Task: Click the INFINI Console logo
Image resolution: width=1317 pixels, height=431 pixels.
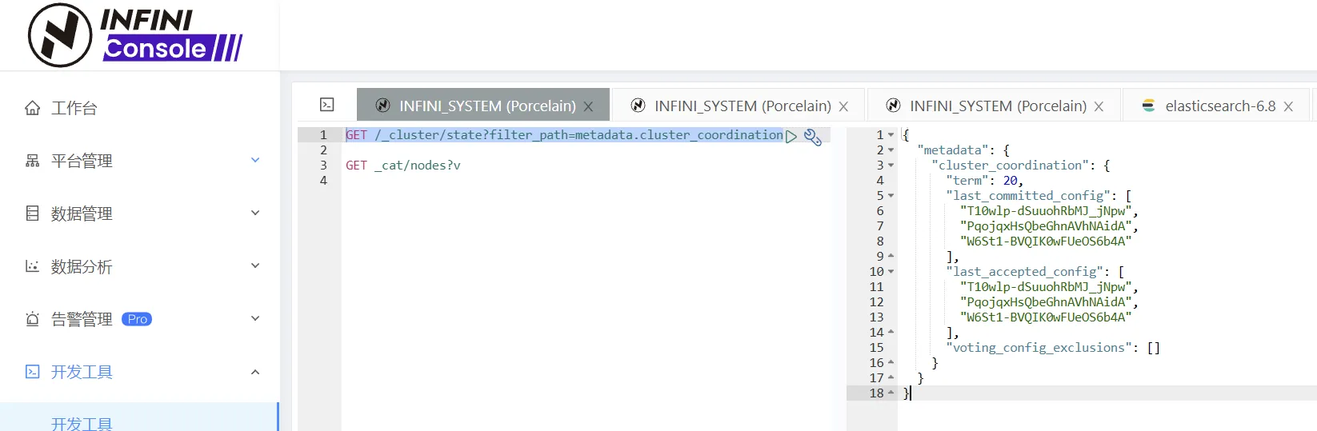Action: [135, 35]
